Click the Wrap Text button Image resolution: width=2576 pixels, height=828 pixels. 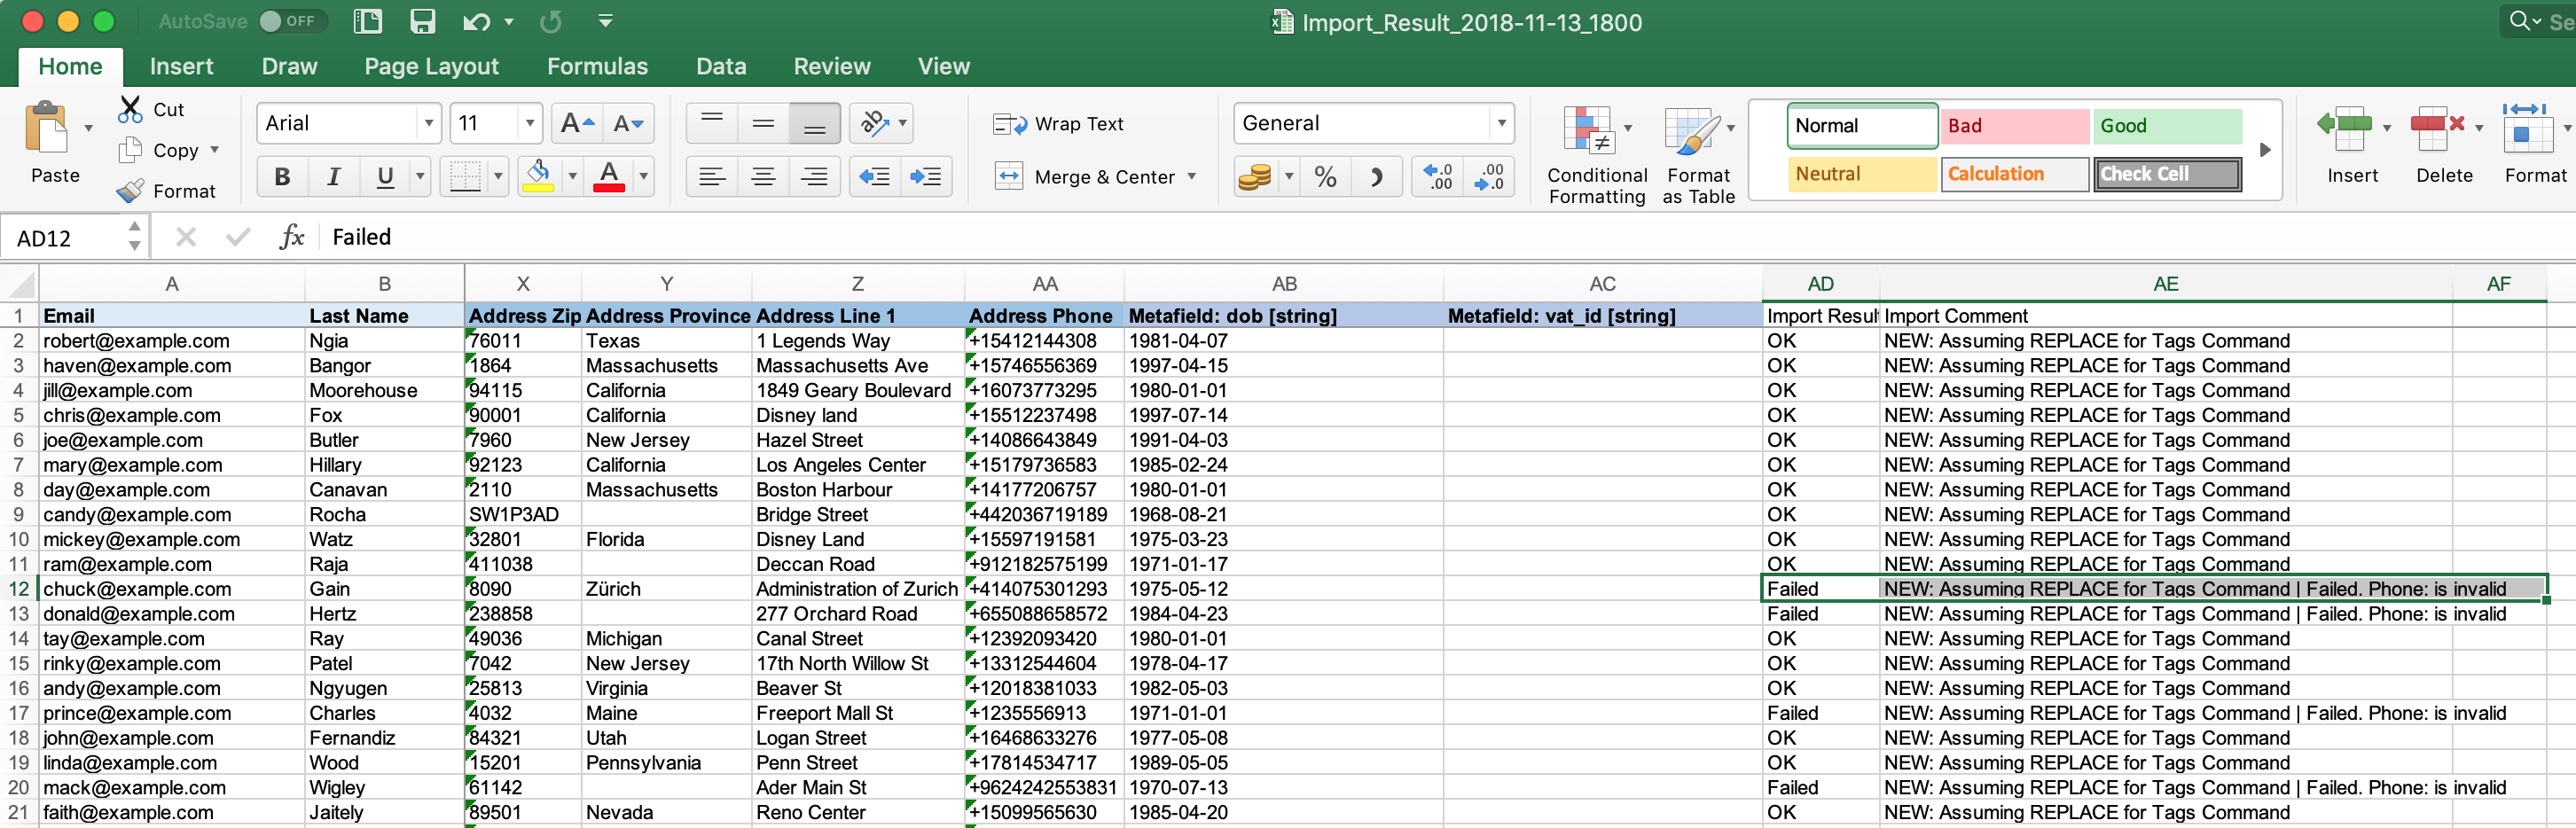click(x=1058, y=124)
